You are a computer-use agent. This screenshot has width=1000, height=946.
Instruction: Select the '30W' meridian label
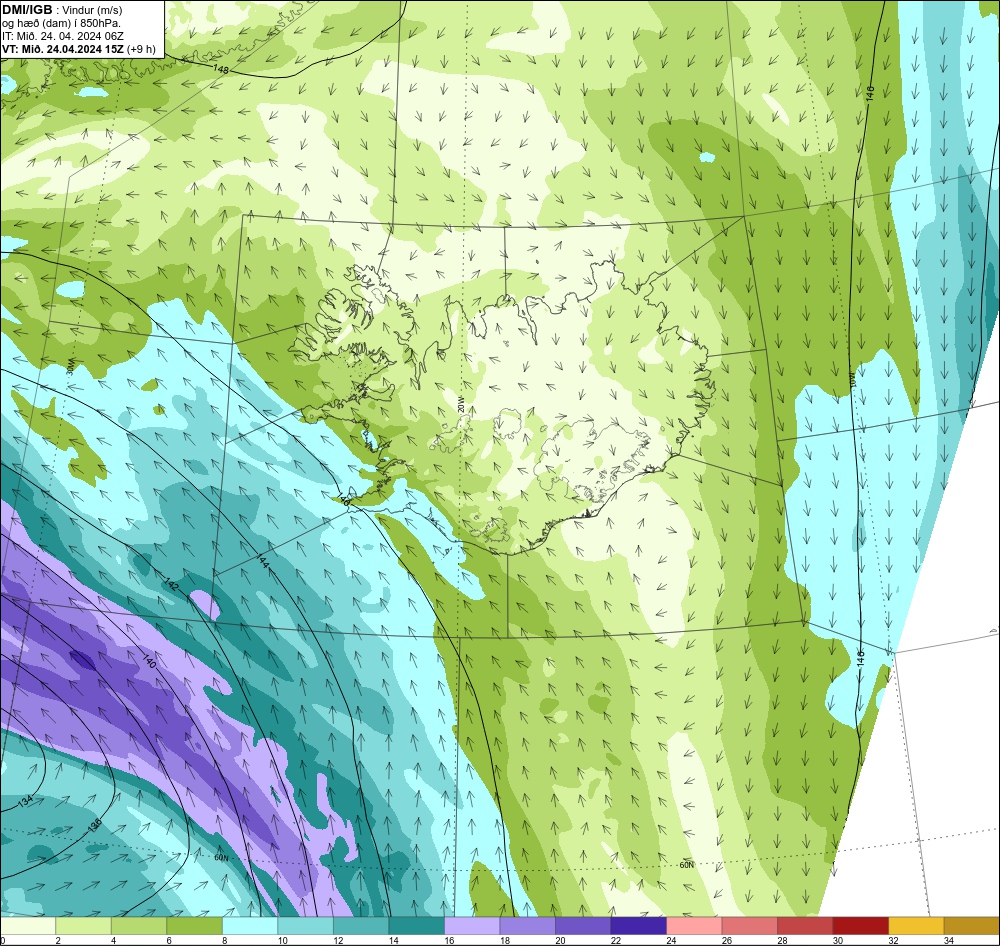pos(70,366)
